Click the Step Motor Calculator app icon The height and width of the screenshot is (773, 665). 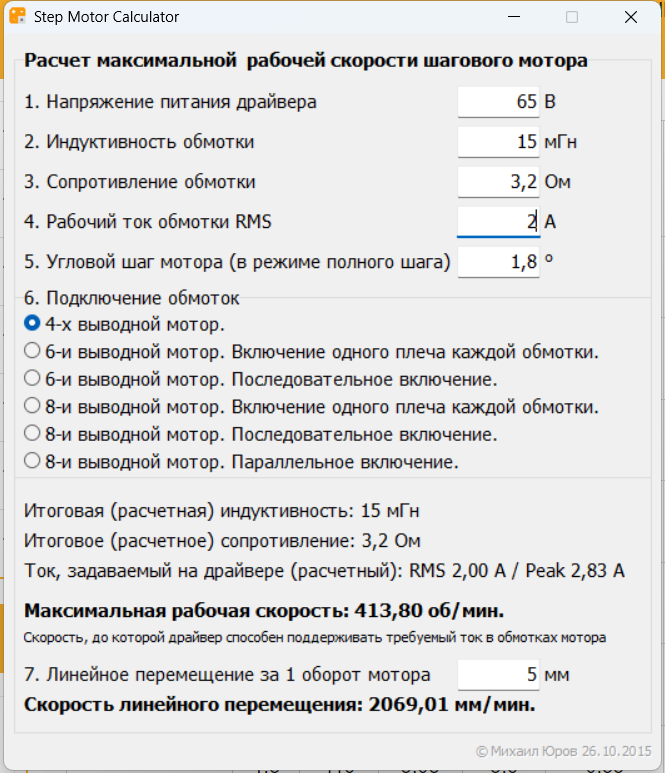pyautogui.click(x=17, y=17)
